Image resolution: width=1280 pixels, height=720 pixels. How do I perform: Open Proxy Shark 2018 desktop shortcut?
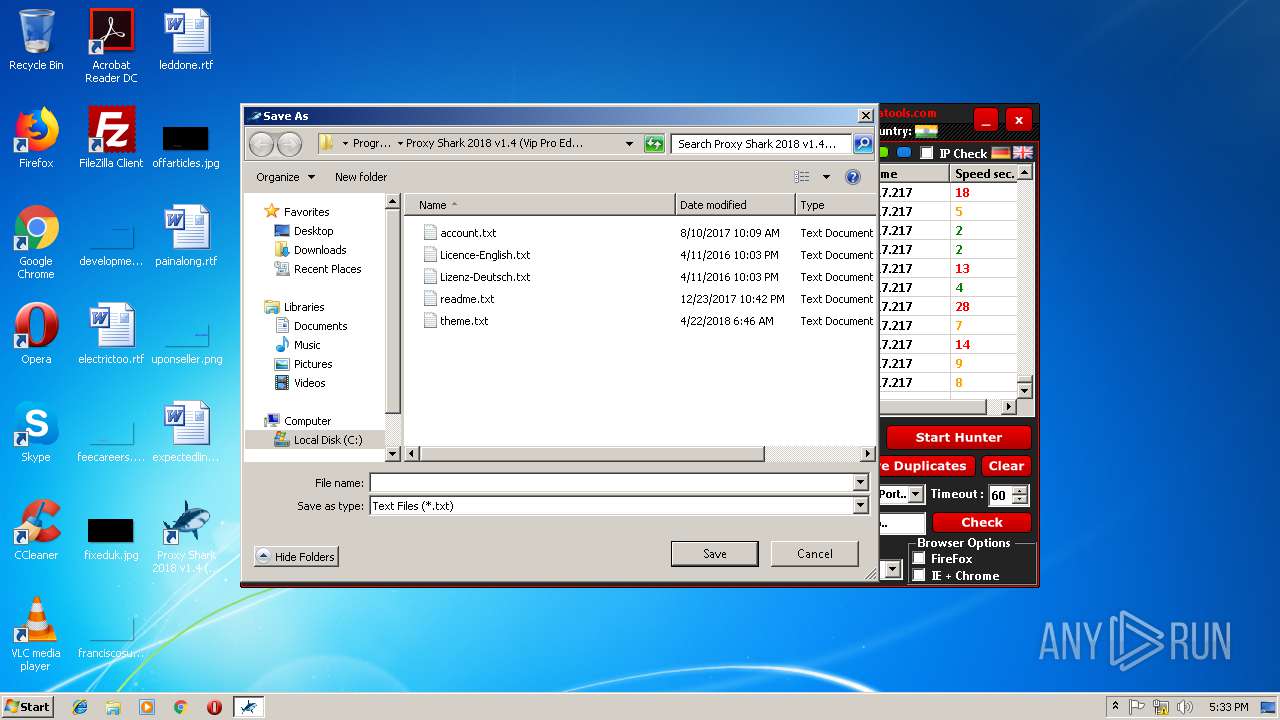coord(186,536)
